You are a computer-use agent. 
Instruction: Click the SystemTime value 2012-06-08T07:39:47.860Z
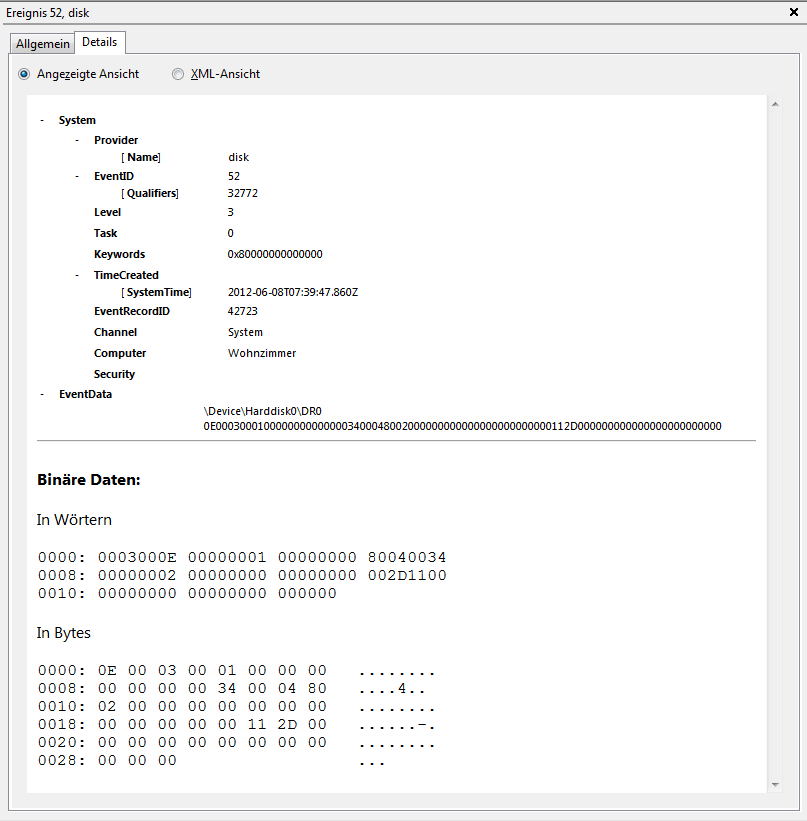coord(293,292)
